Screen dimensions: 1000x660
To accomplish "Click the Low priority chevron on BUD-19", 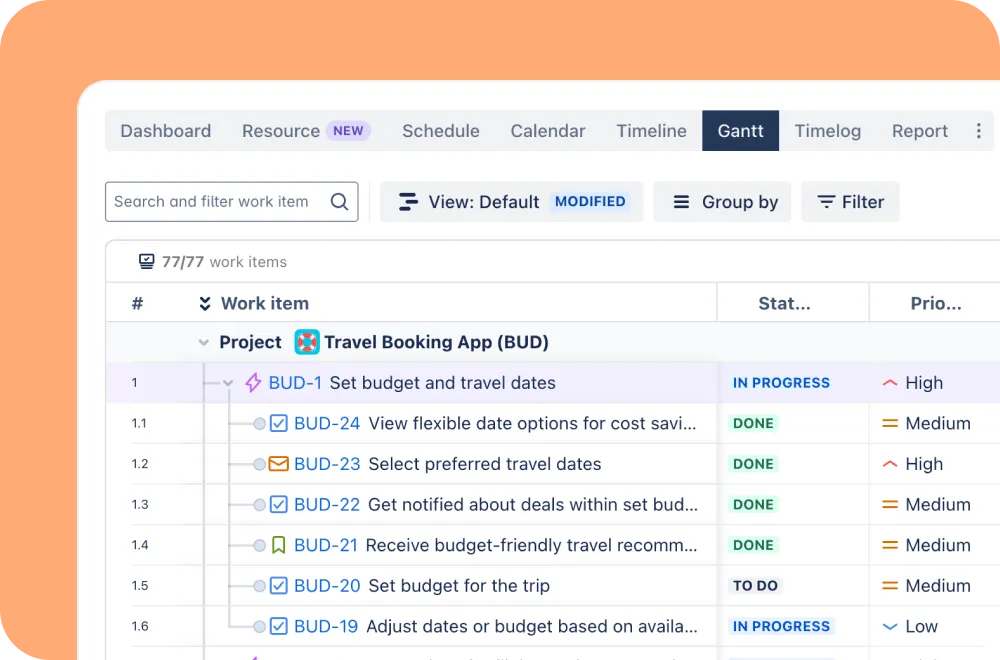I will (x=890, y=626).
